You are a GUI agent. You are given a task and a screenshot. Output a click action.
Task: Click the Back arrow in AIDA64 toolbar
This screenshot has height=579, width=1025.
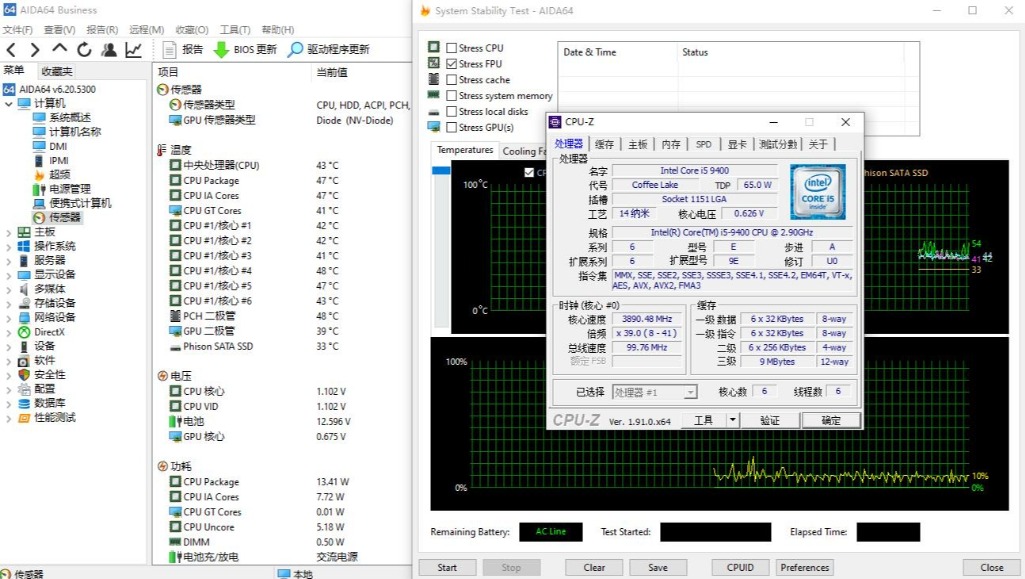coord(11,50)
